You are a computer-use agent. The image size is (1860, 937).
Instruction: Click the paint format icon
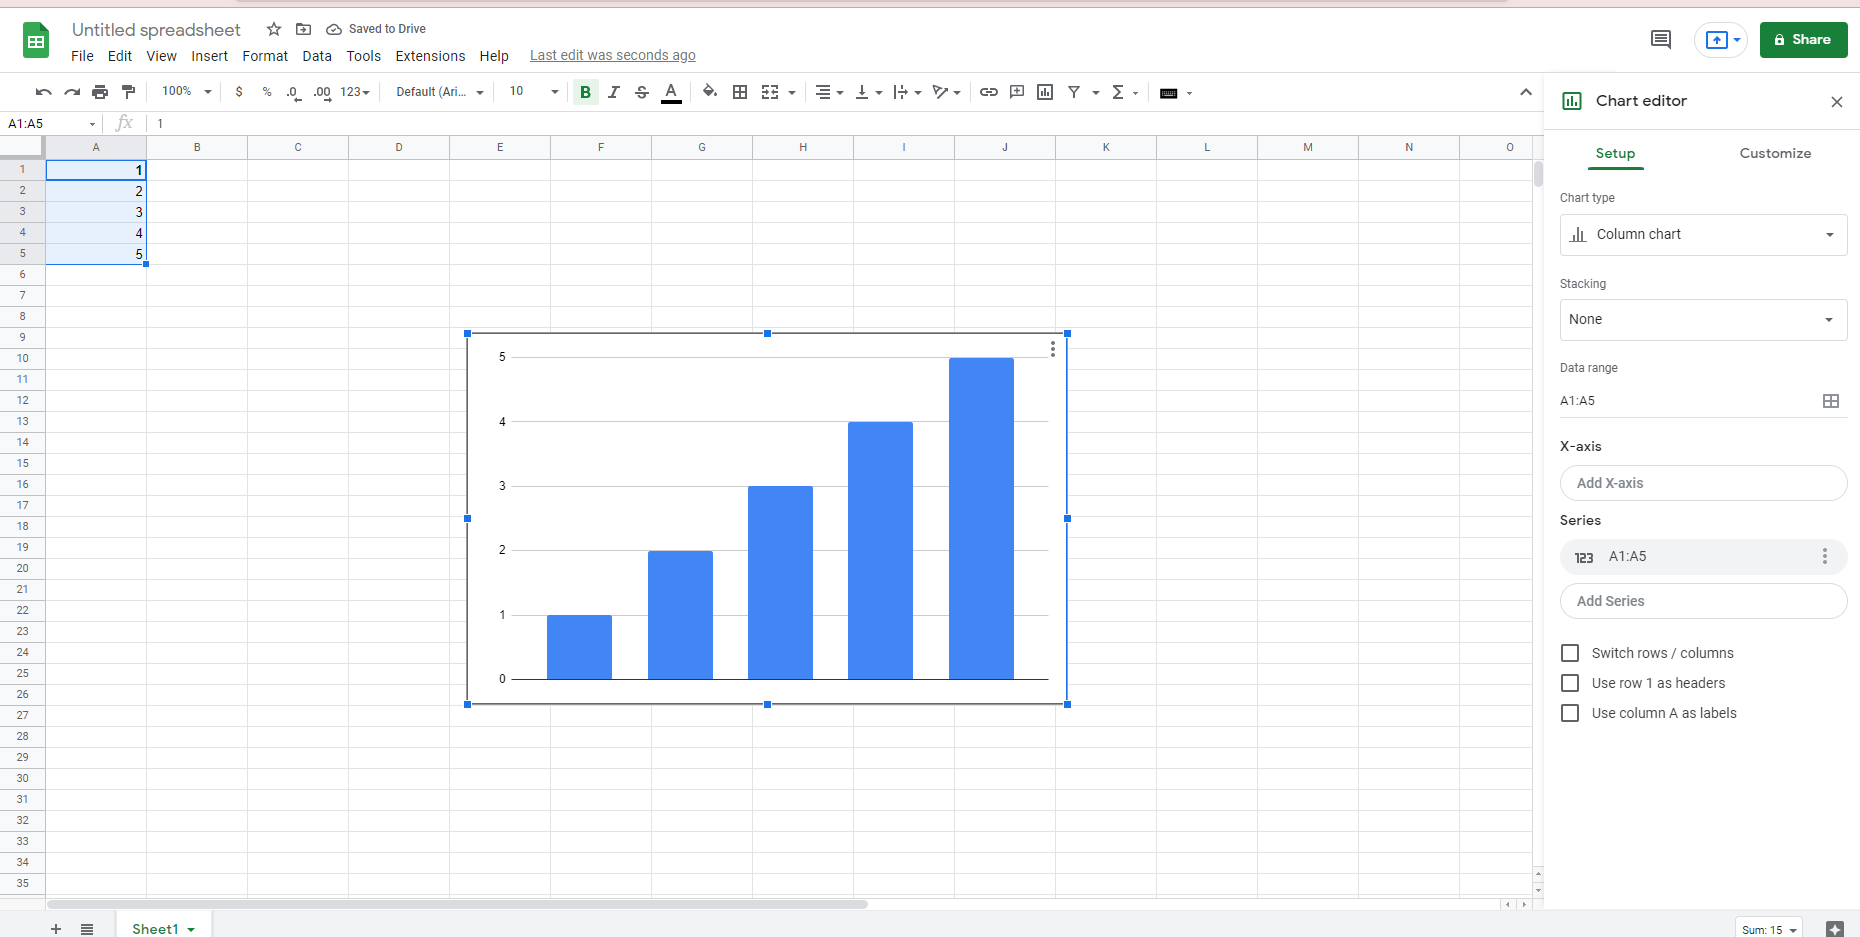[x=128, y=92]
